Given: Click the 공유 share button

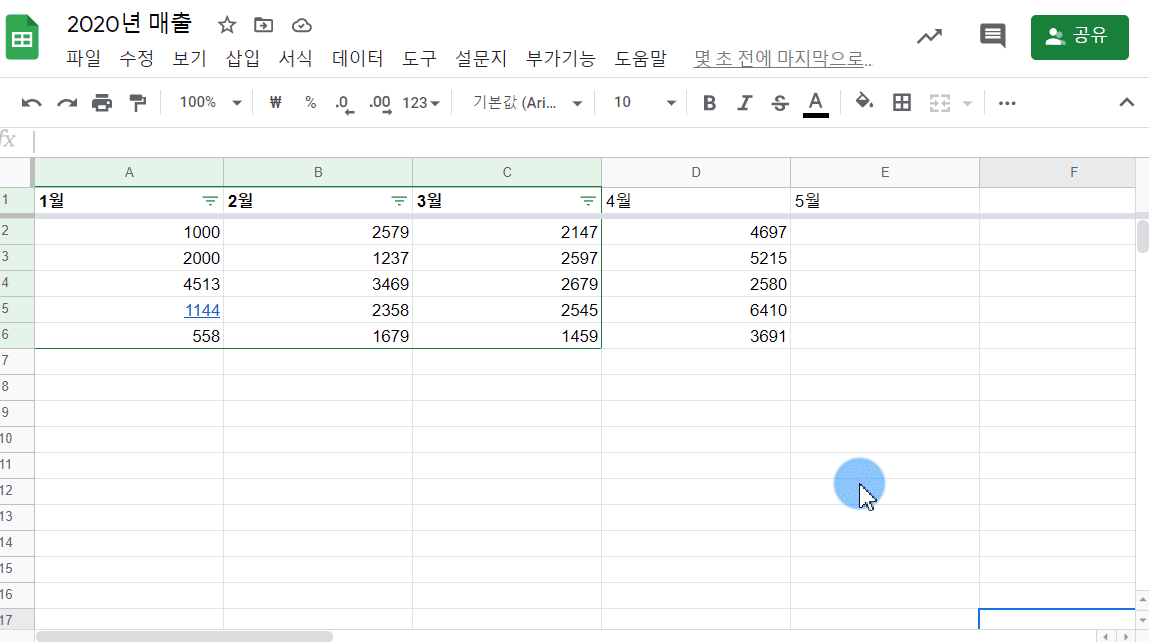Looking at the screenshot, I should (1079, 37).
